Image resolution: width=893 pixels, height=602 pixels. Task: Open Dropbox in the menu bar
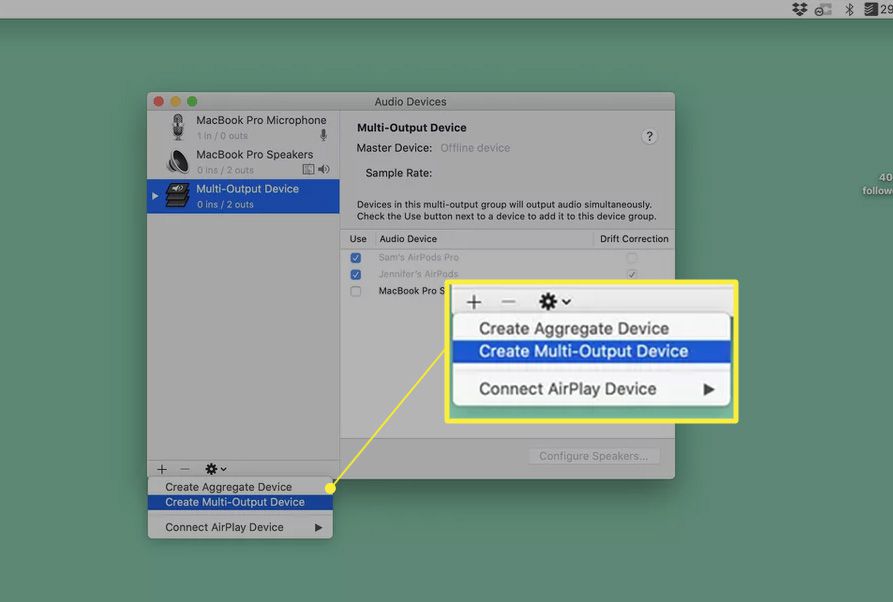click(x=799, y=9)
